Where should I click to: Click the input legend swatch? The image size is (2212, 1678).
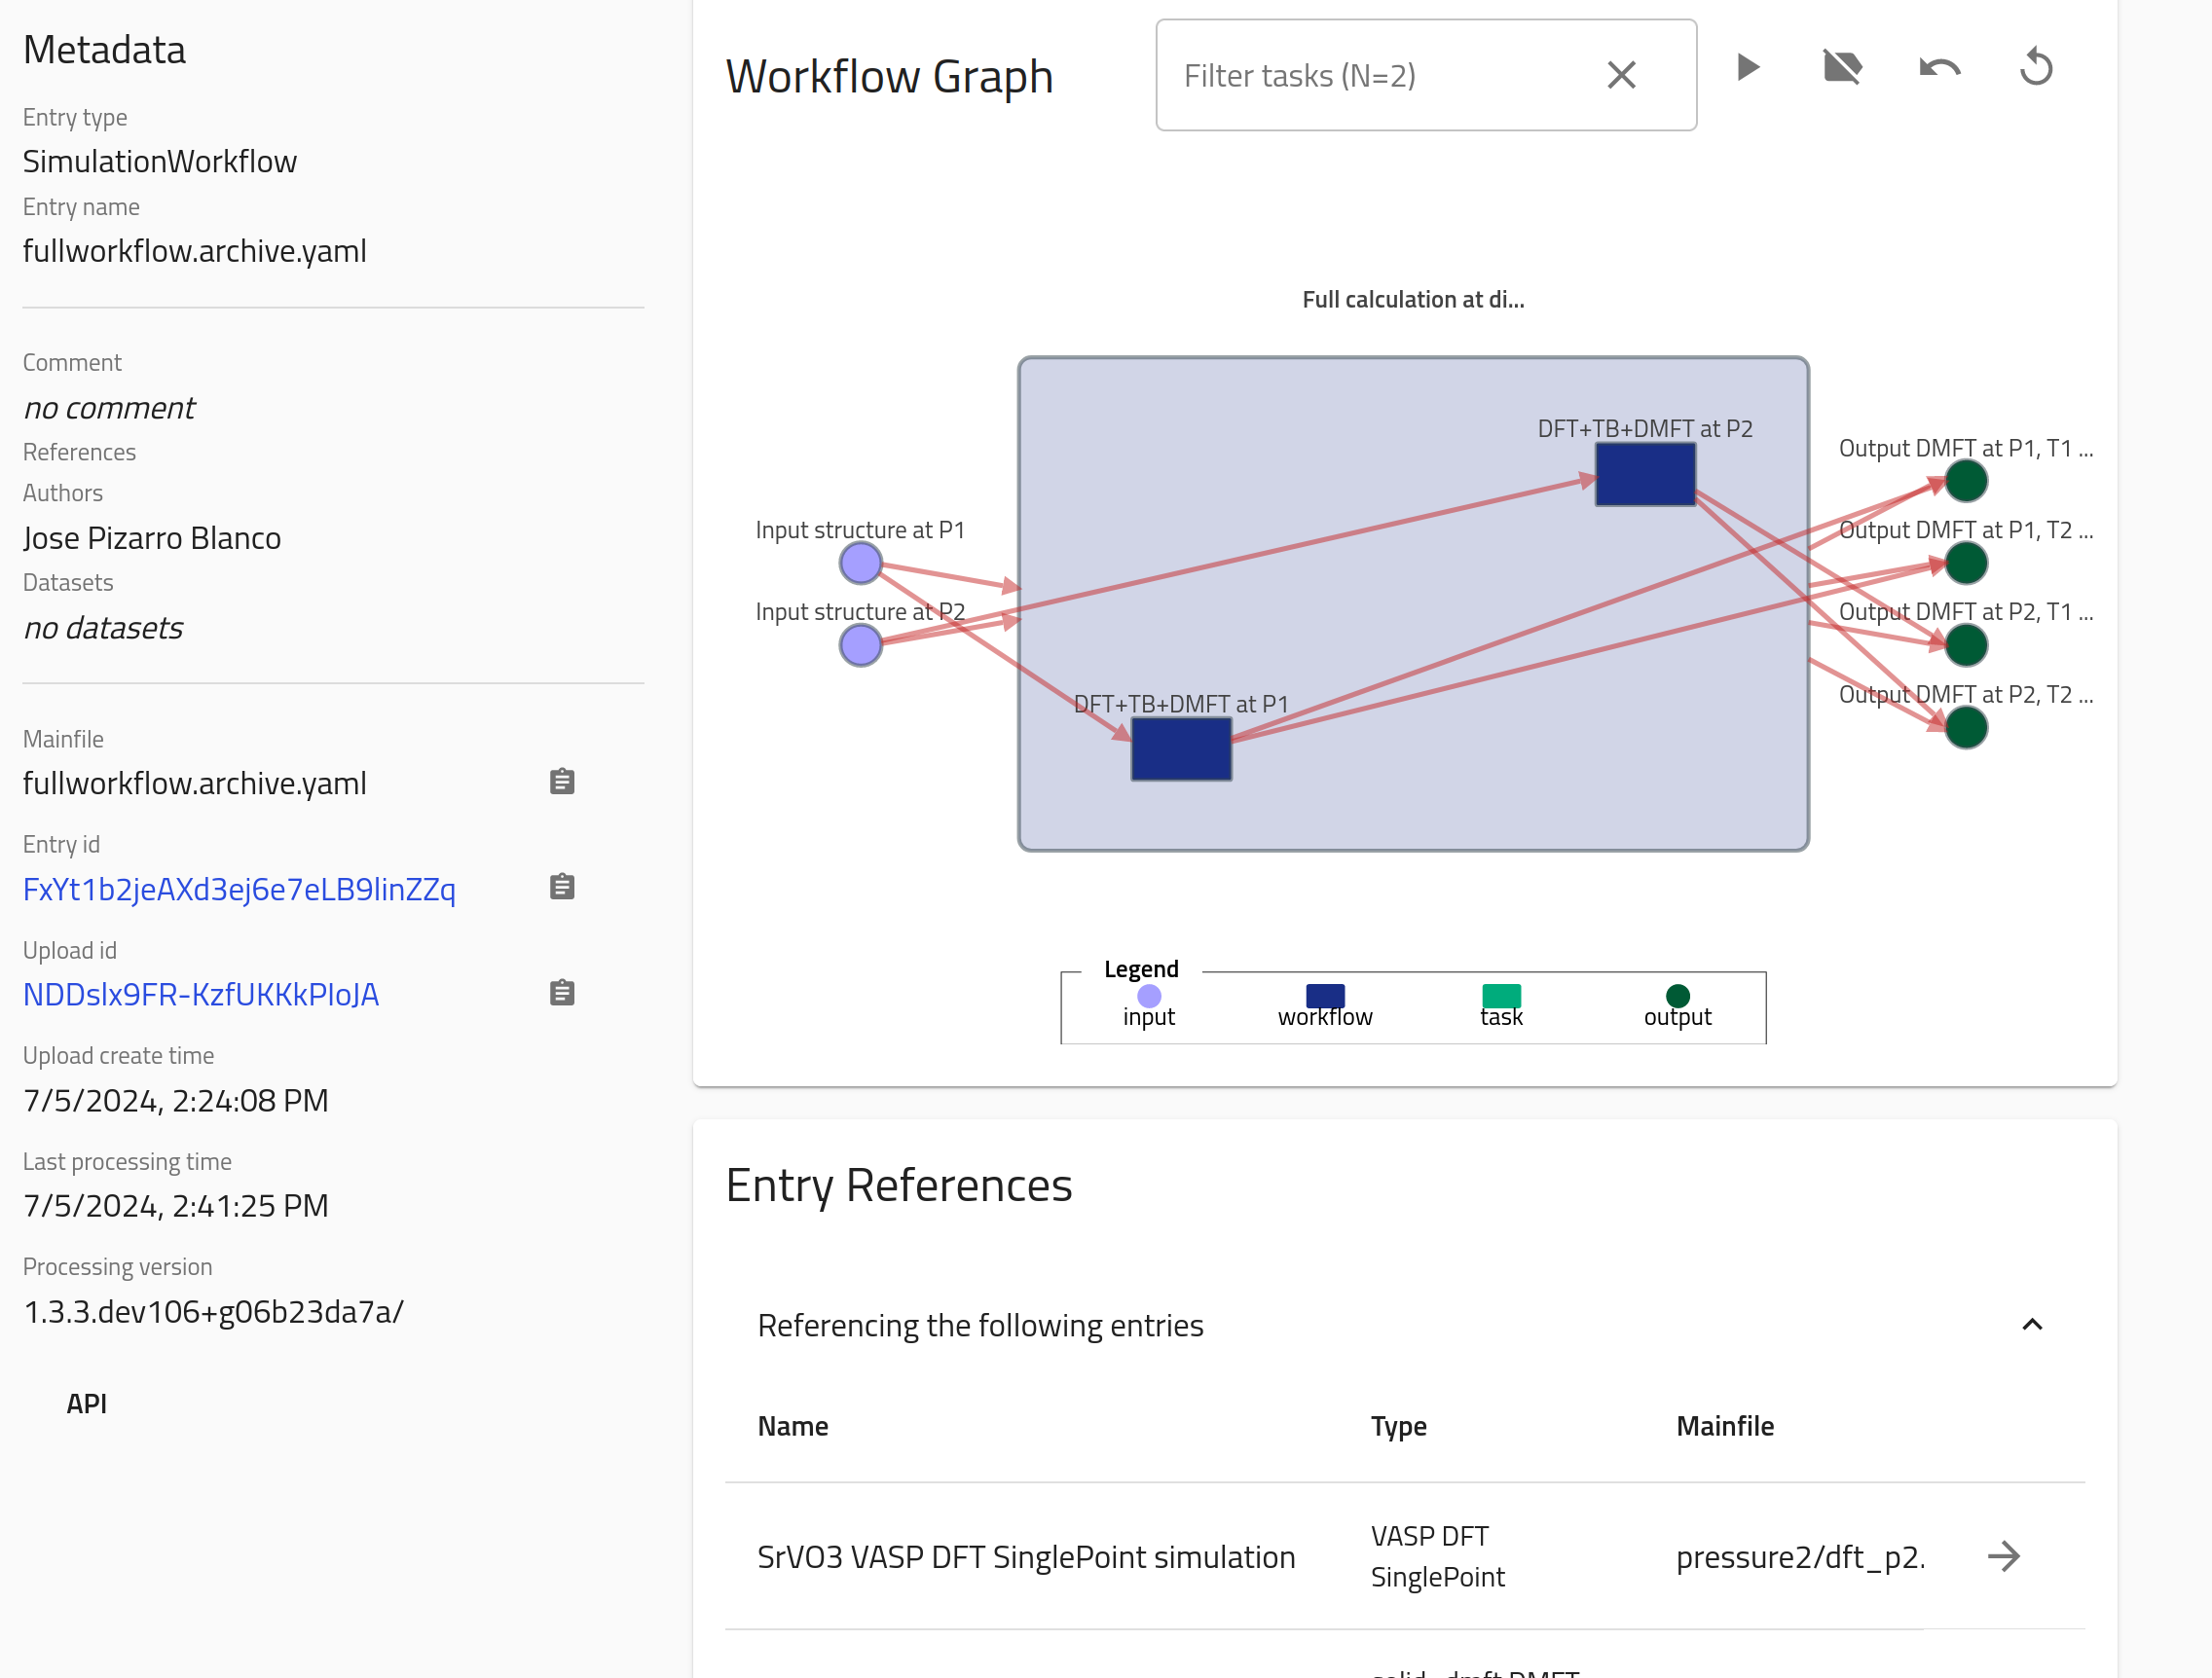click(x=1149, y=996)
